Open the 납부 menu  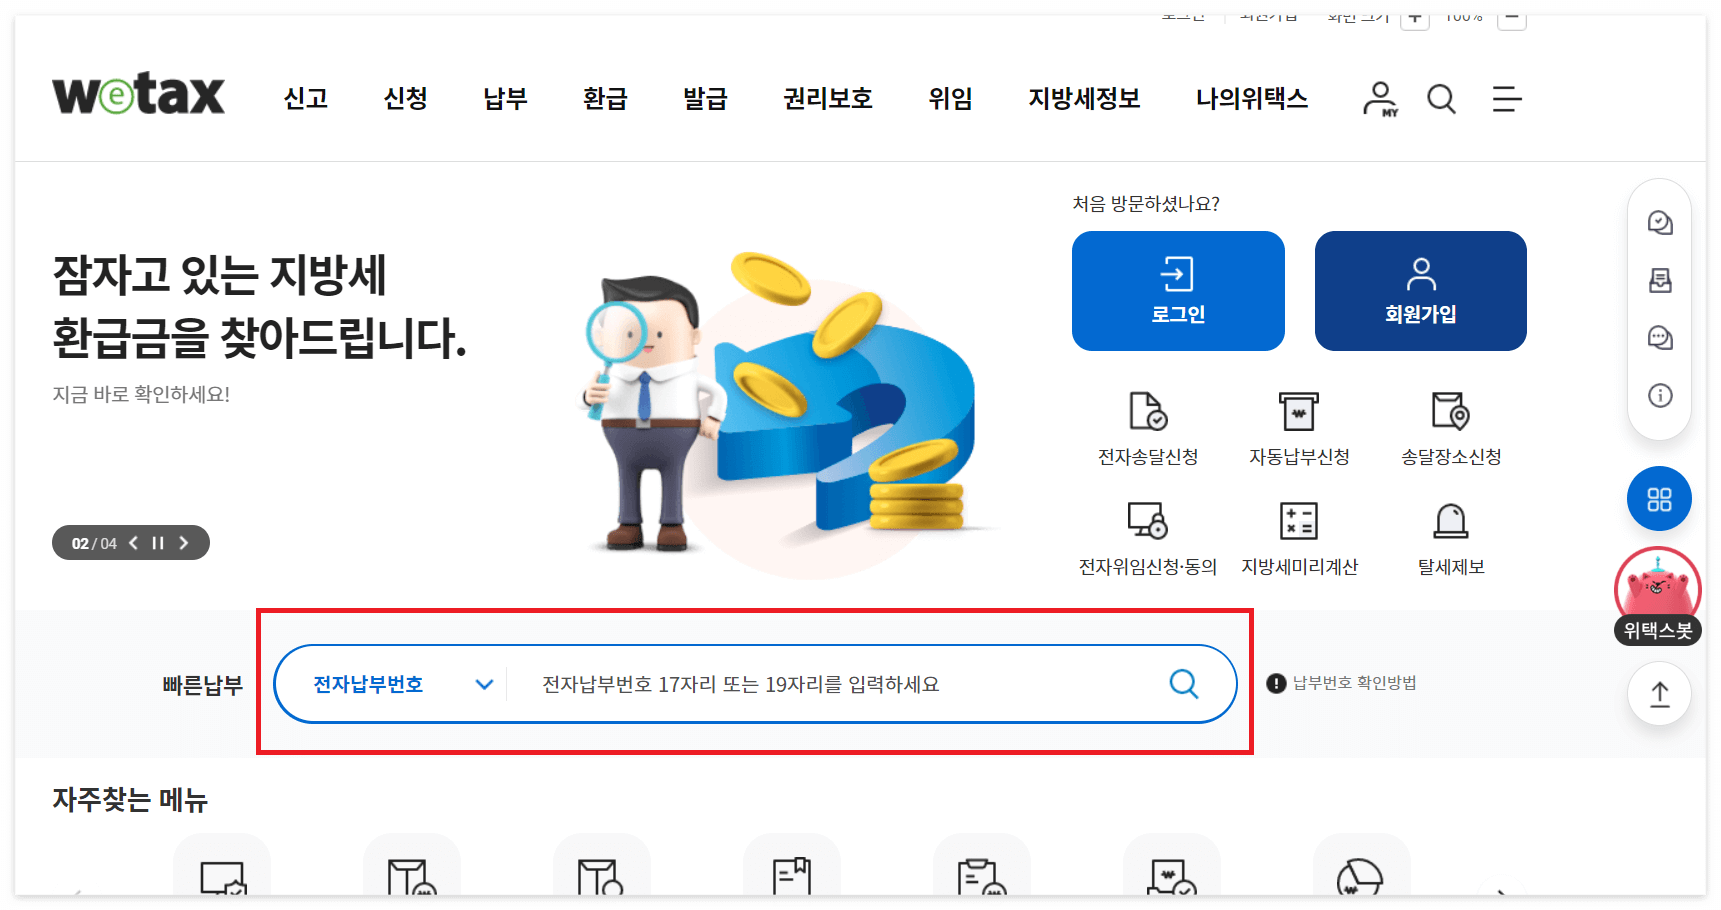coord(504,99)
